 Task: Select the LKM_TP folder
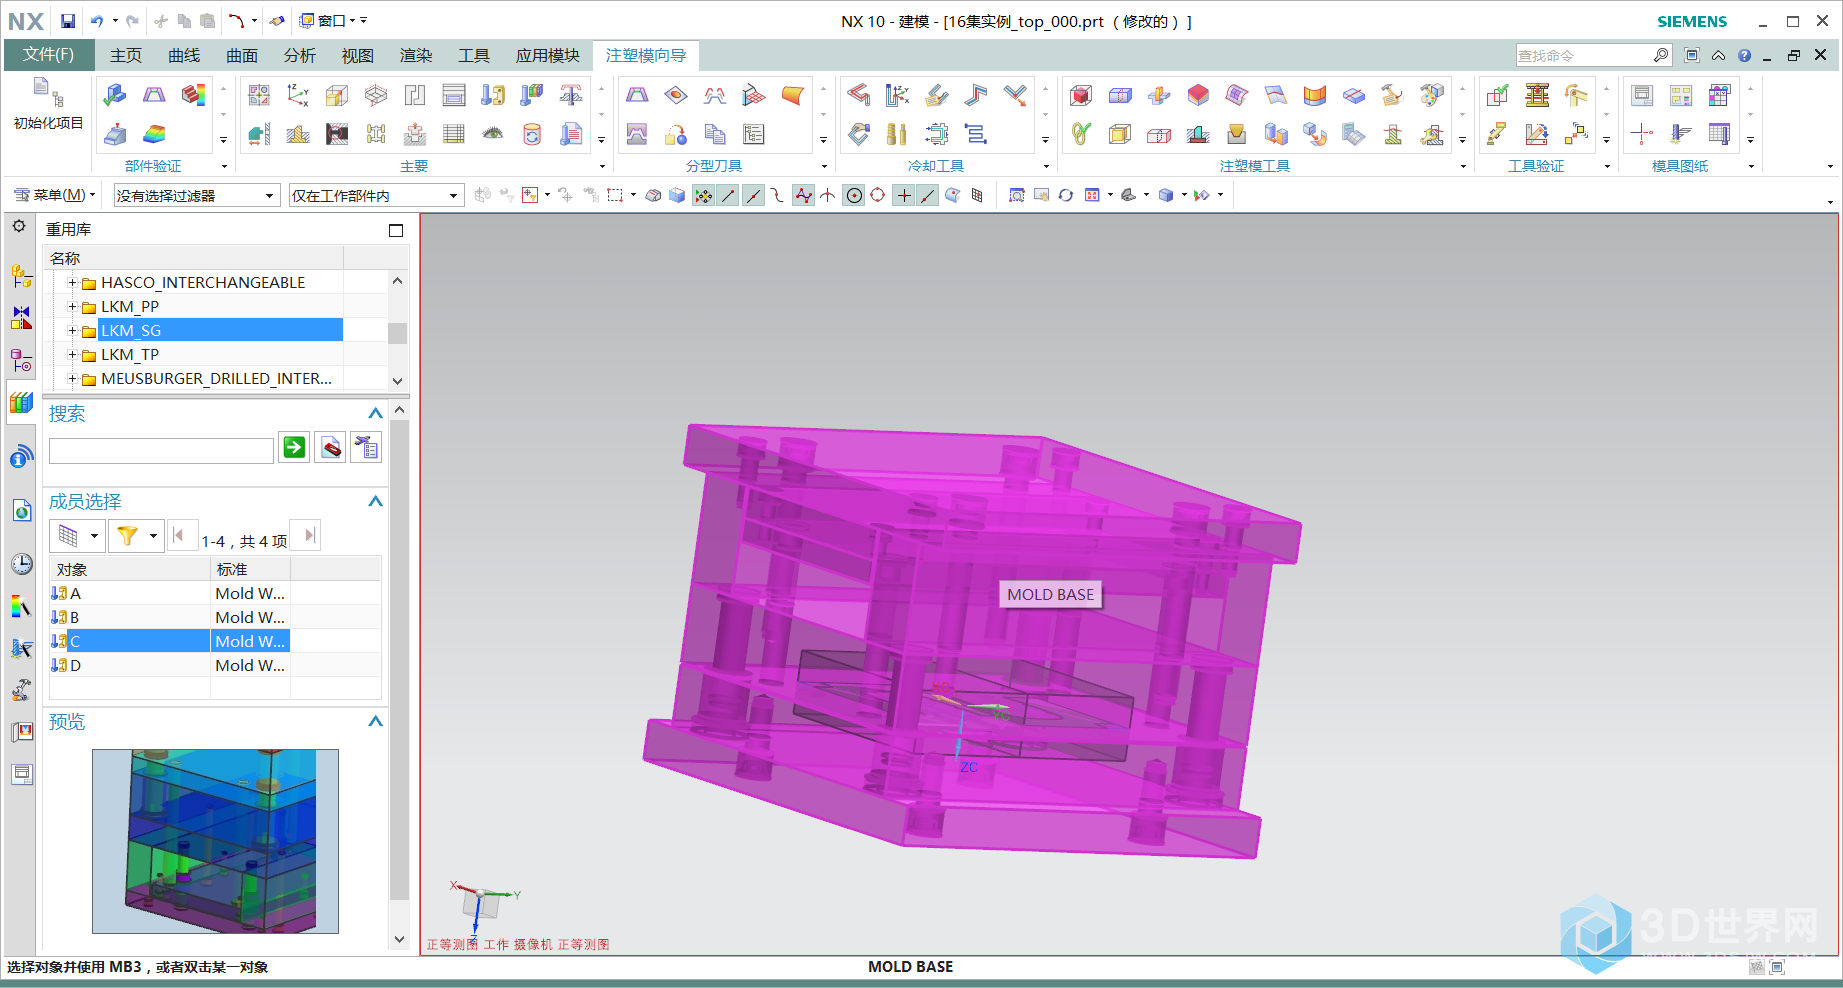click(x=130, y=355)
